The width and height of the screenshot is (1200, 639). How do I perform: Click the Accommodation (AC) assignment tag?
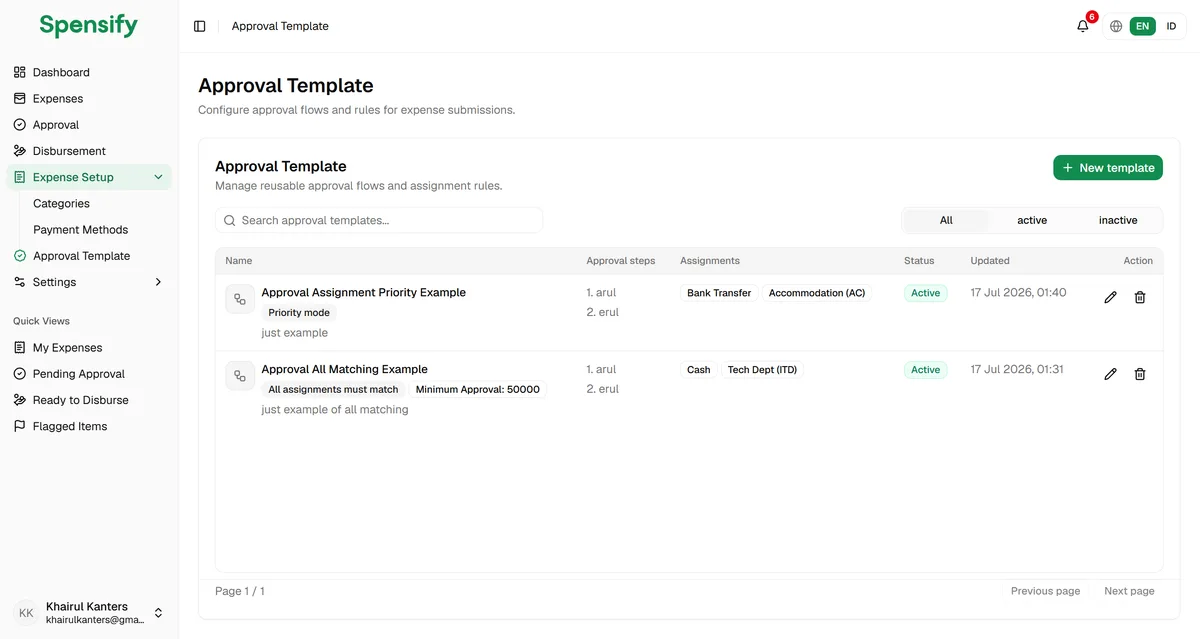pos(817,293)
